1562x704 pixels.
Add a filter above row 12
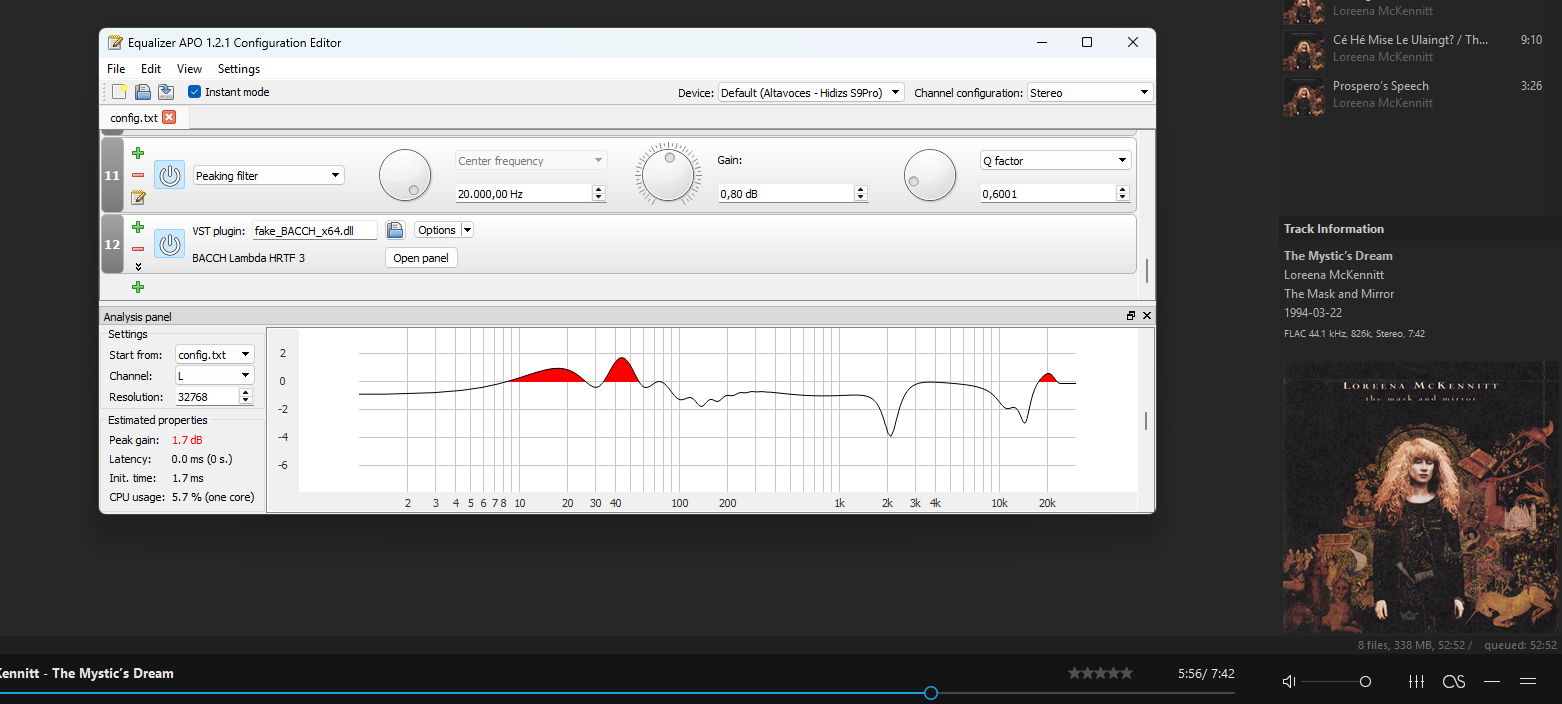tap(138, 227)
